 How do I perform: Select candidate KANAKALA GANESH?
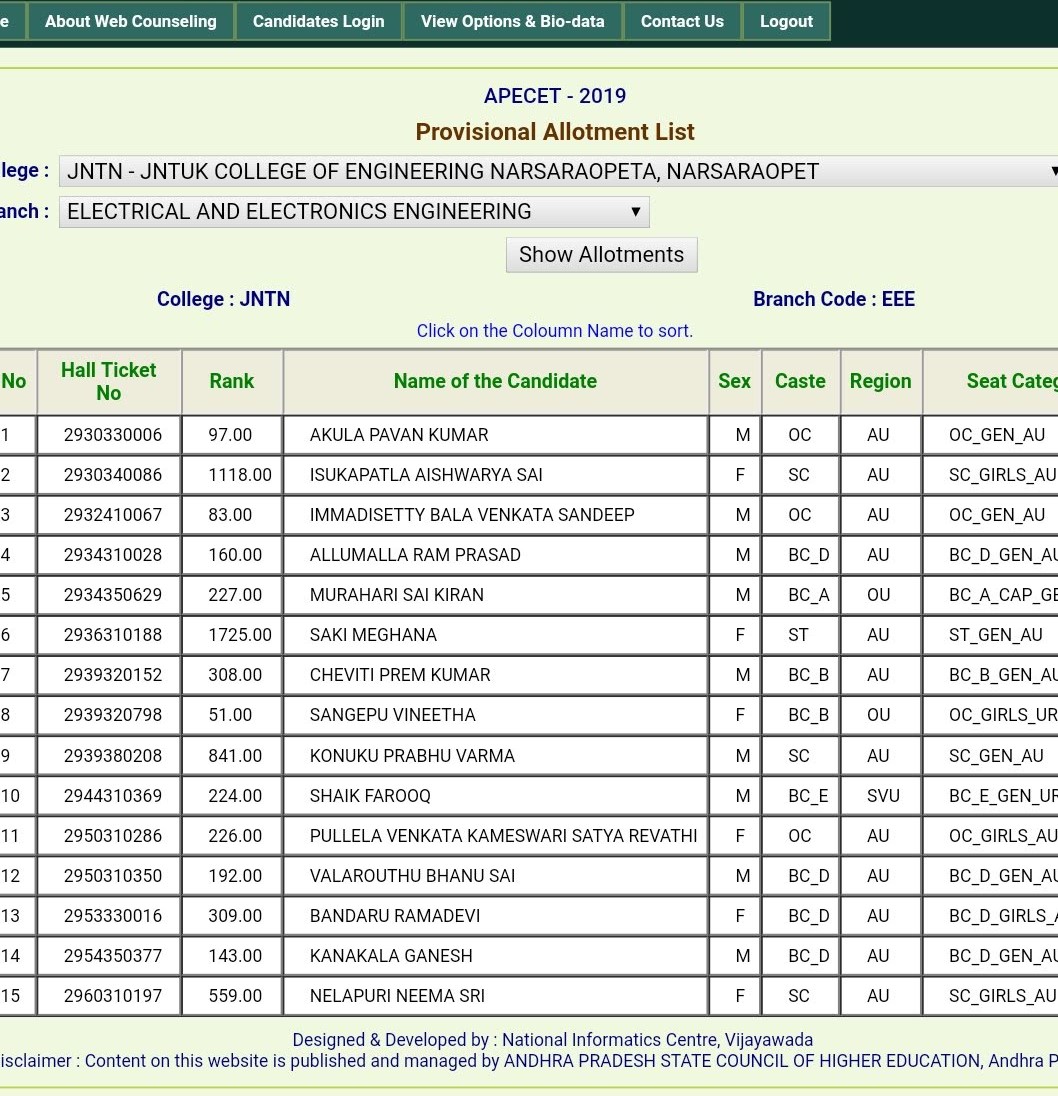tap(391, 956)
